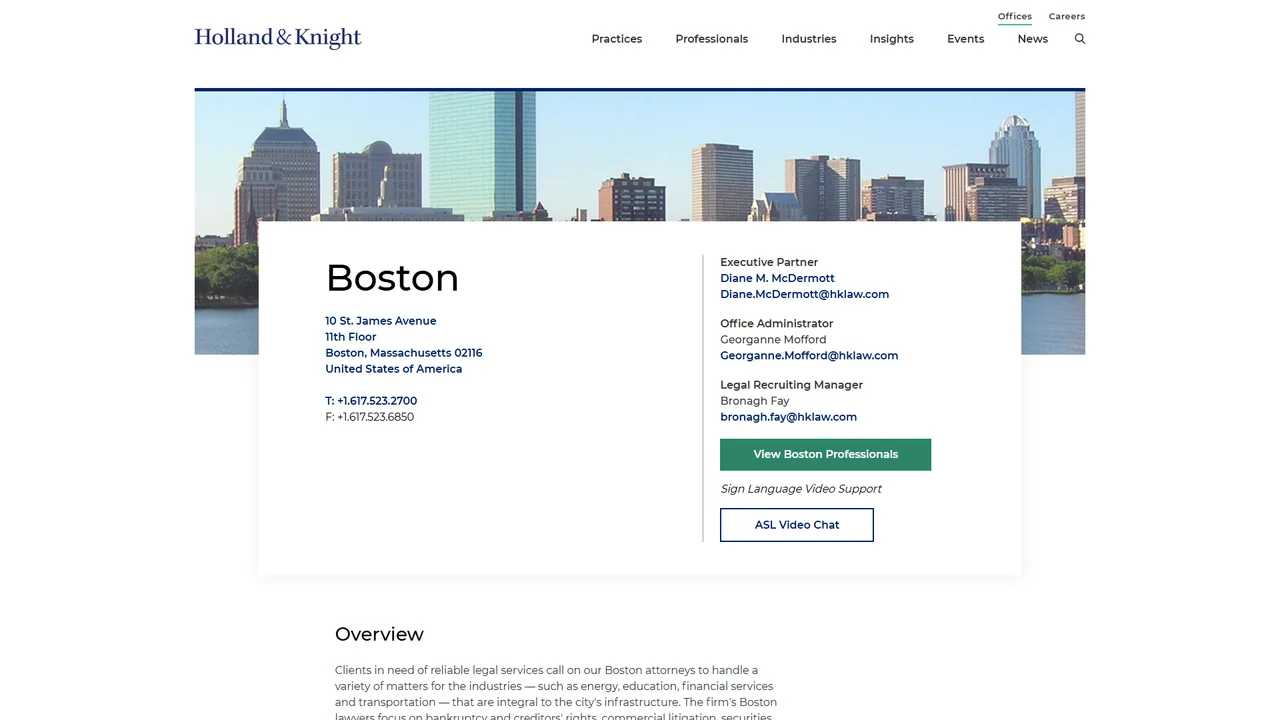Image resolution: width=1280 pixels, height=720 pixels.
Task: Select the Sign Language Video Support text
Action: 801,489
